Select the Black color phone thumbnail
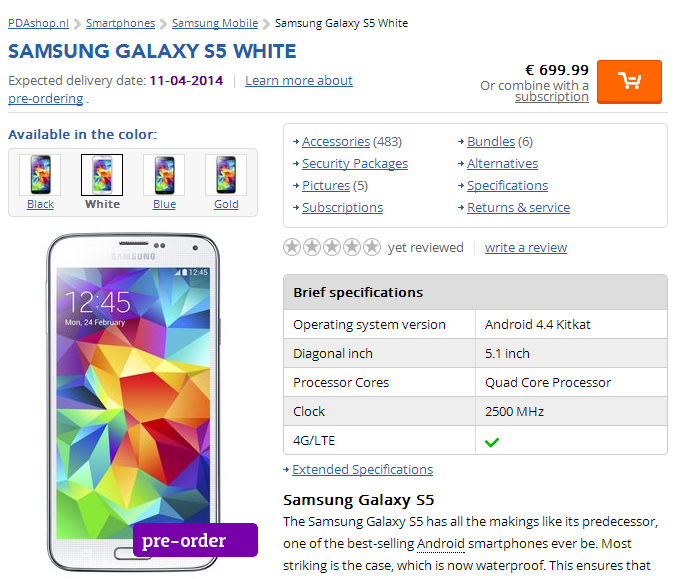 [40, 175]
